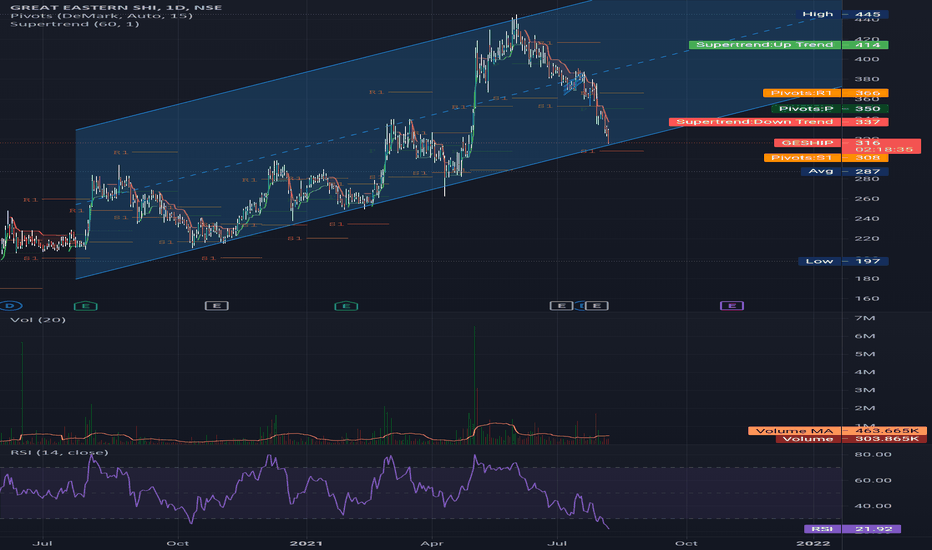Click the Low 197 price label
The height and width of the screenshot is (550, 932).
point(843,261)
